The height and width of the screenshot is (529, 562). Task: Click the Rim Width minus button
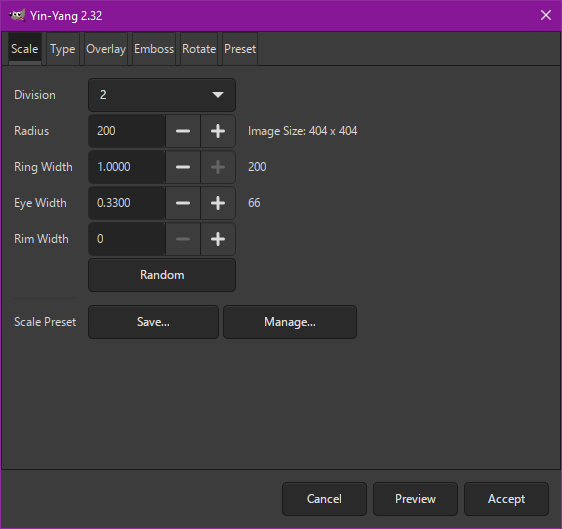point(183,239)
